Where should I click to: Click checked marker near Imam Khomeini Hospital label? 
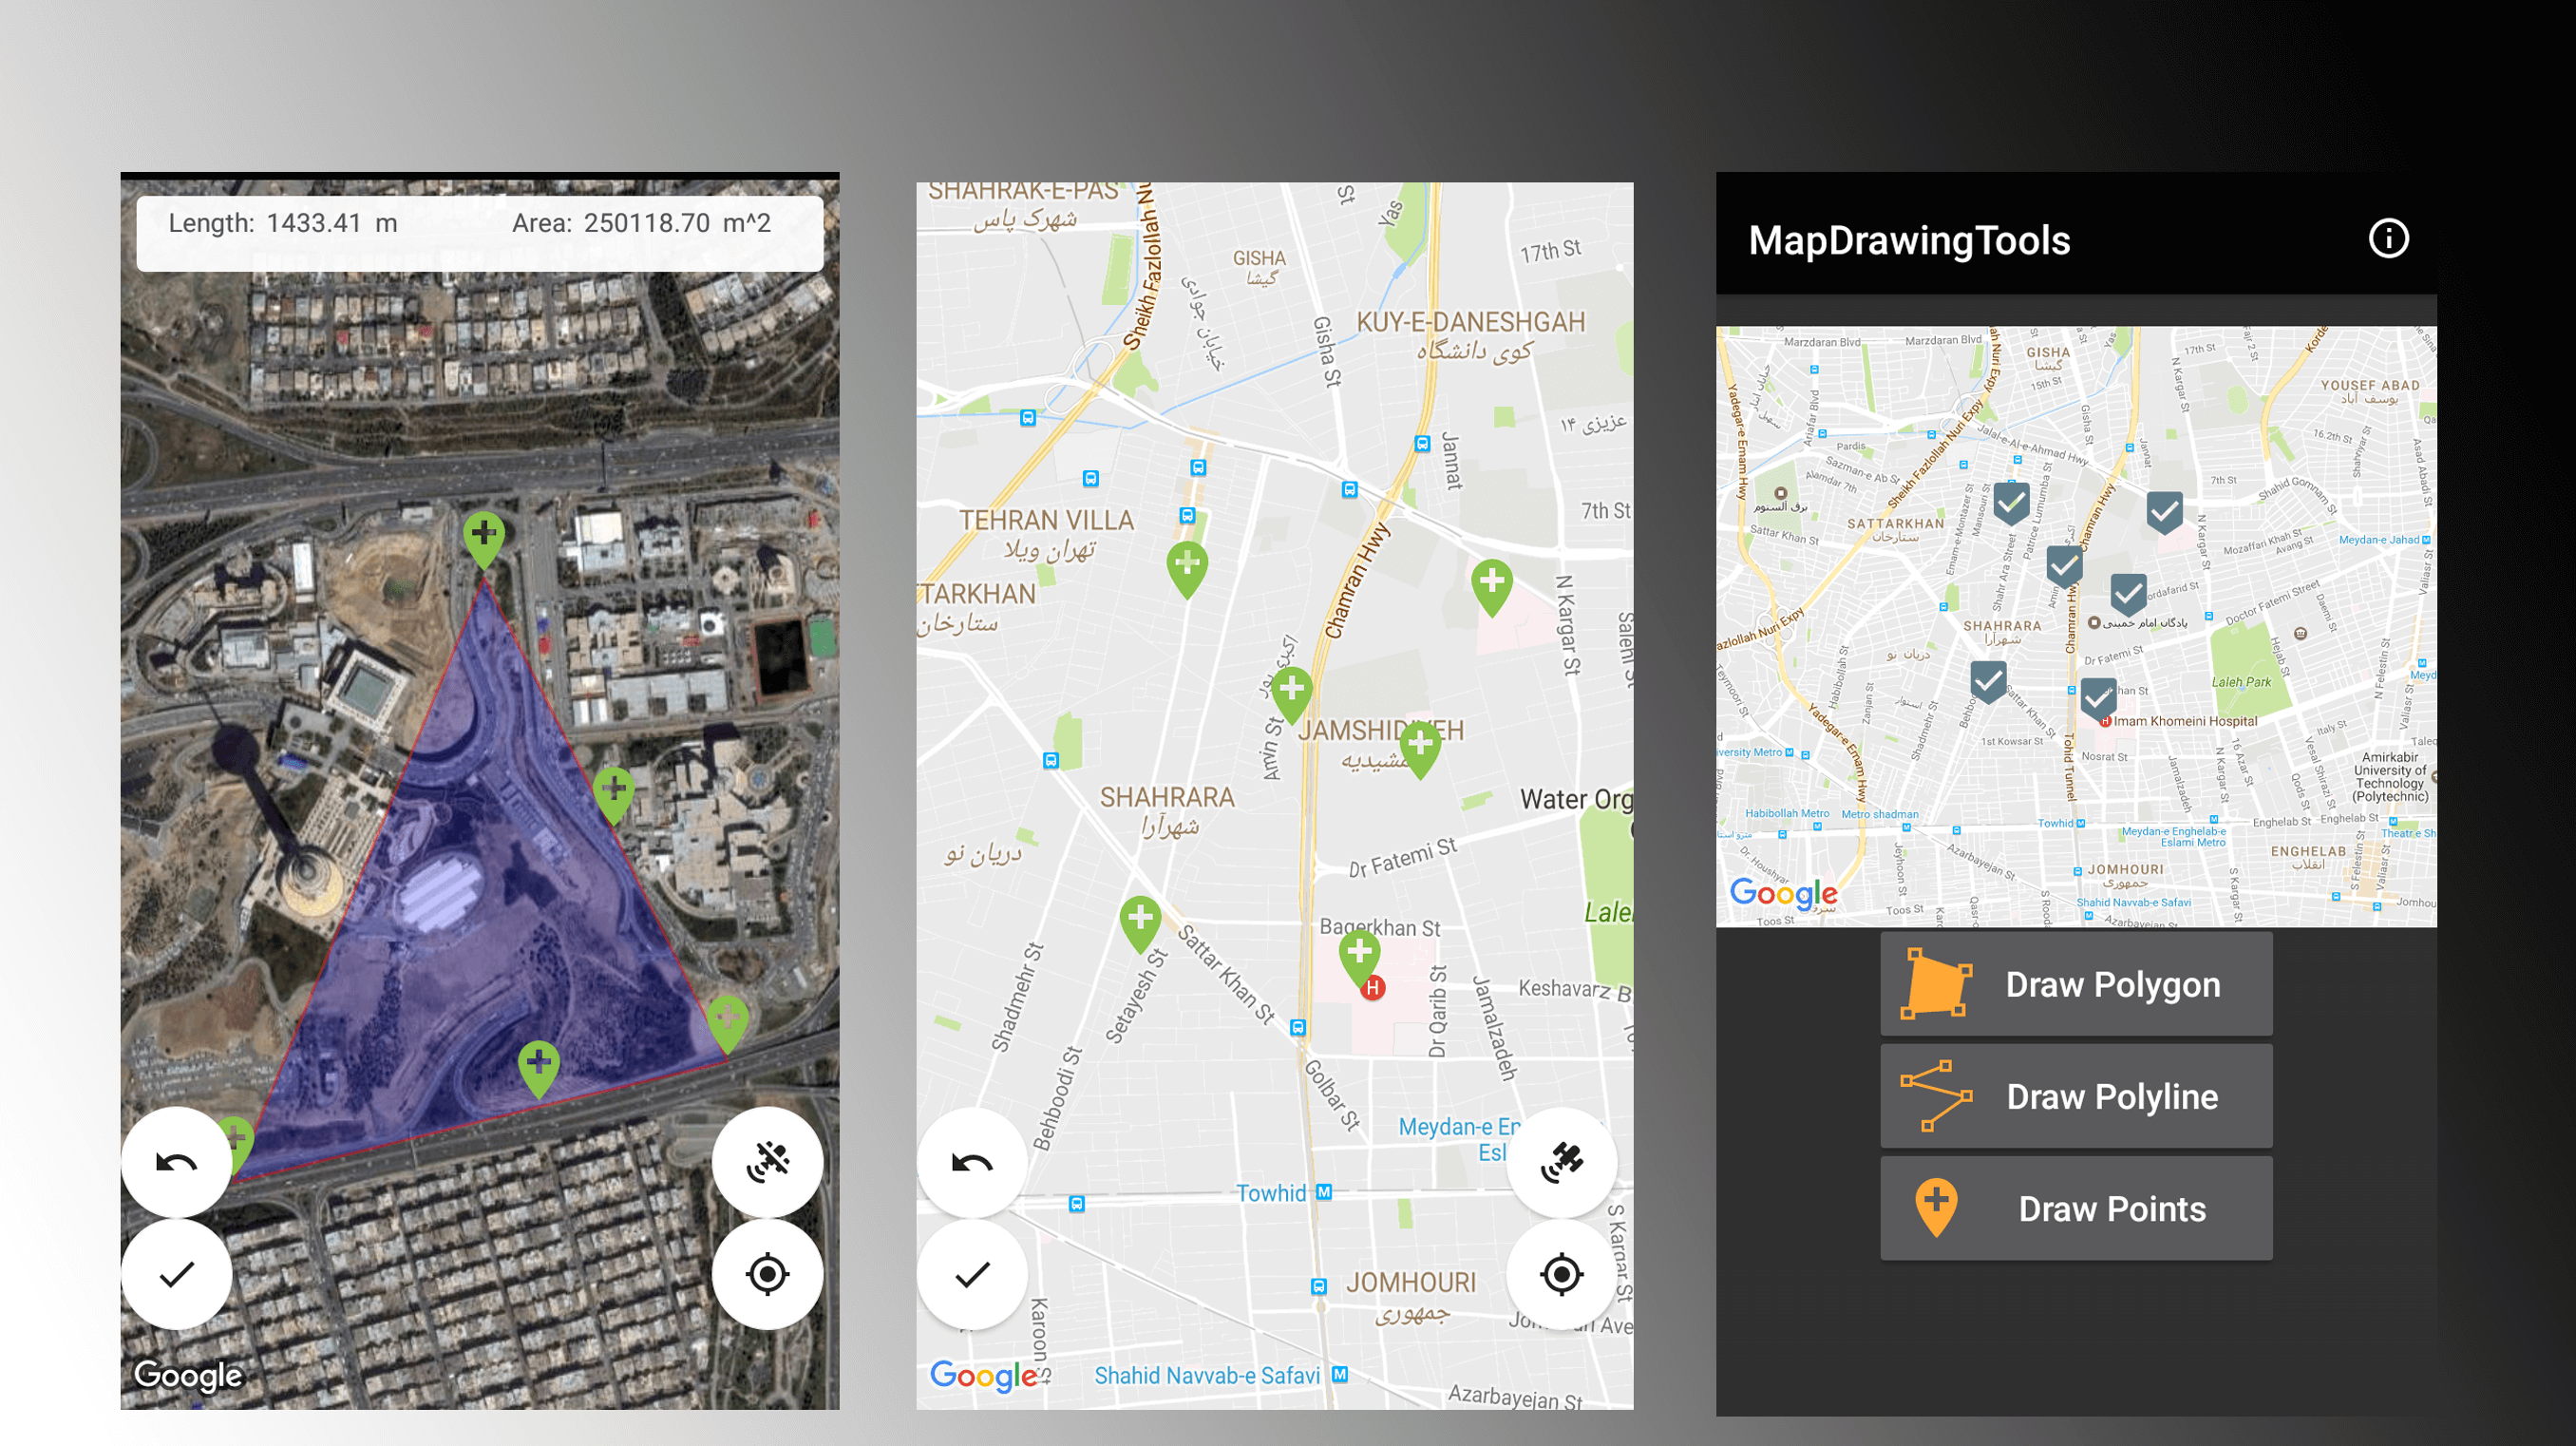tap(2097, 698)
